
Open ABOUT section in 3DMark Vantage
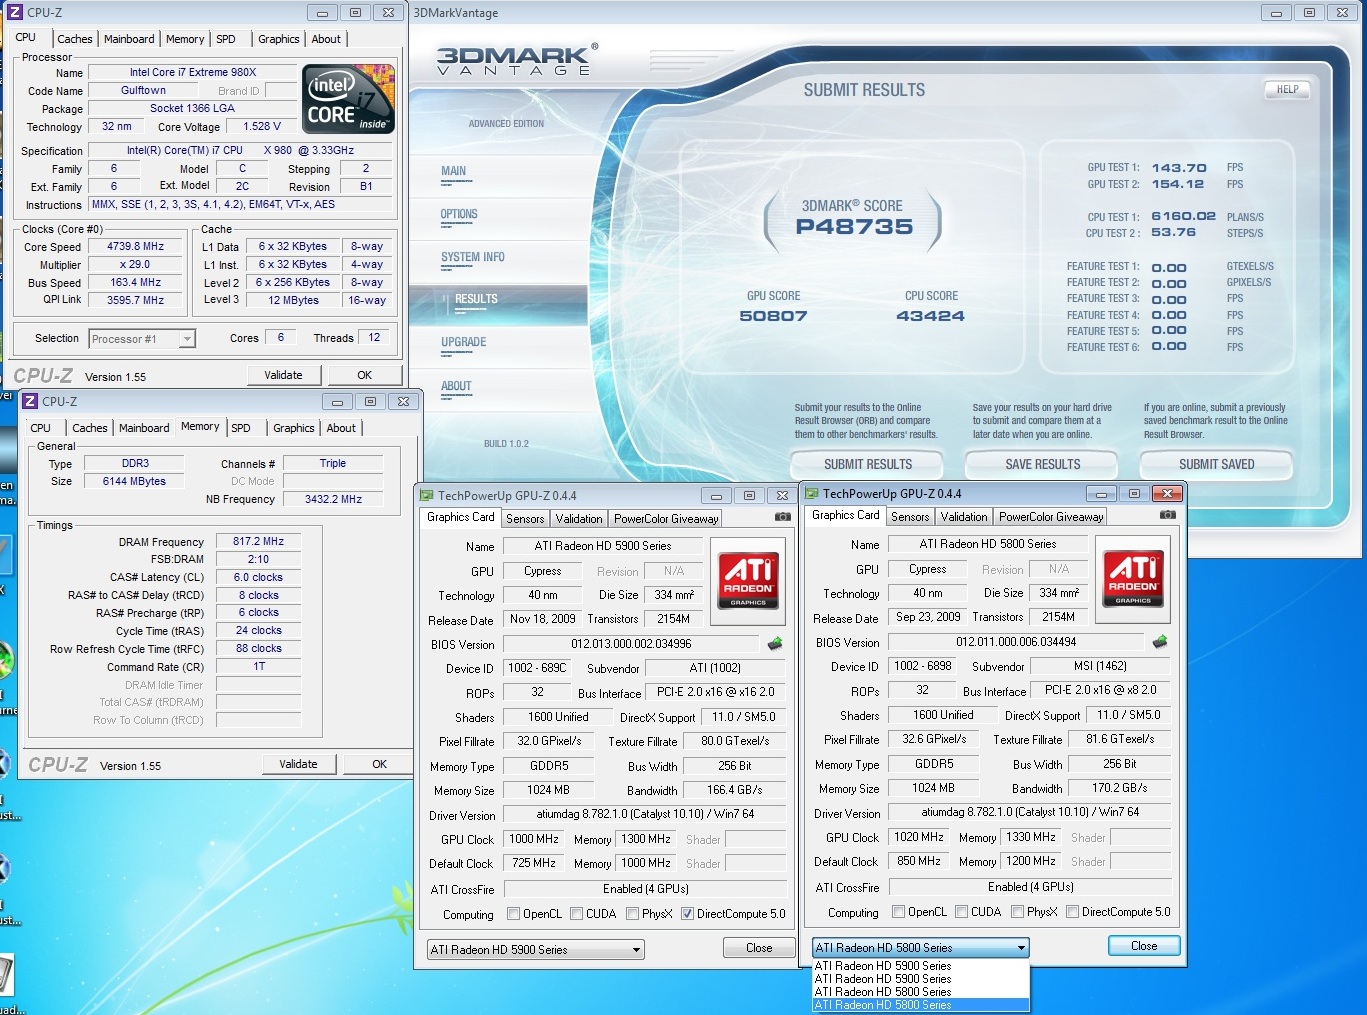coord(456,386)
